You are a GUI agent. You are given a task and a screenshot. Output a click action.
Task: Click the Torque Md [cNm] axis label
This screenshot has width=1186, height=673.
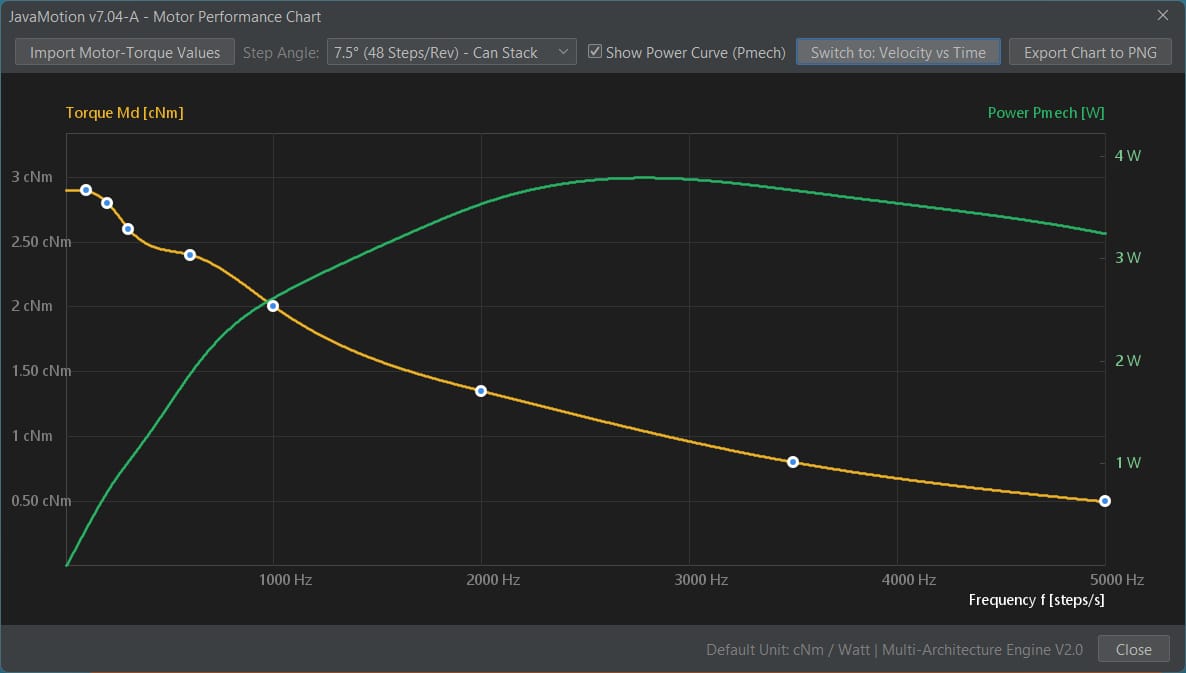124,113
